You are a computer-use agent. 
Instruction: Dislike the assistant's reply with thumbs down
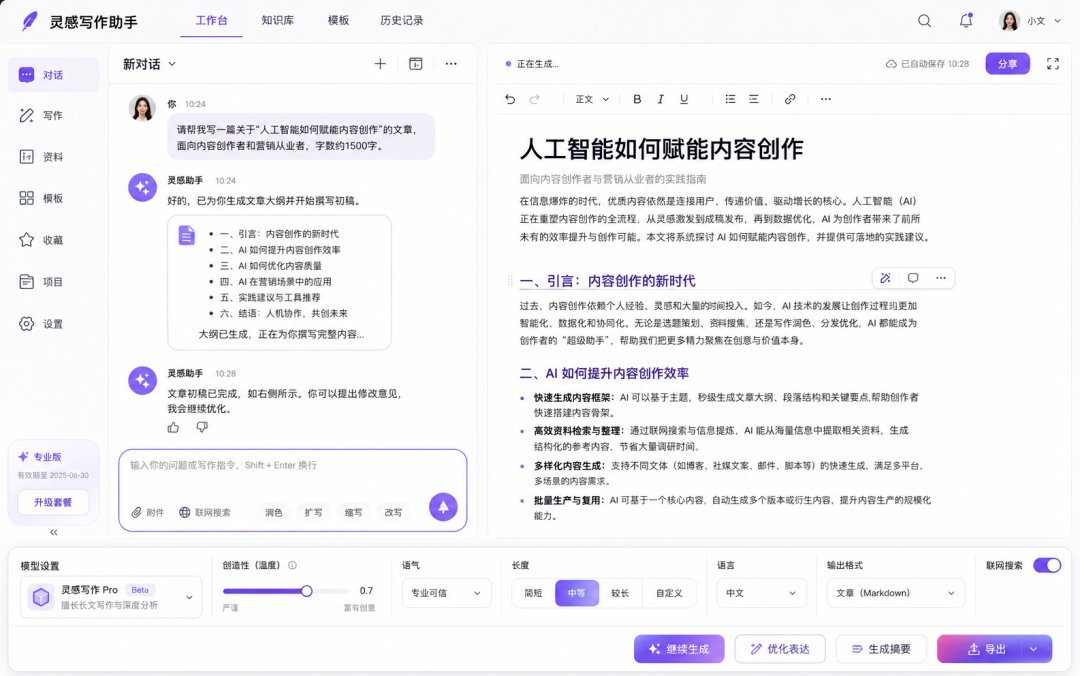tap(202, 427)
